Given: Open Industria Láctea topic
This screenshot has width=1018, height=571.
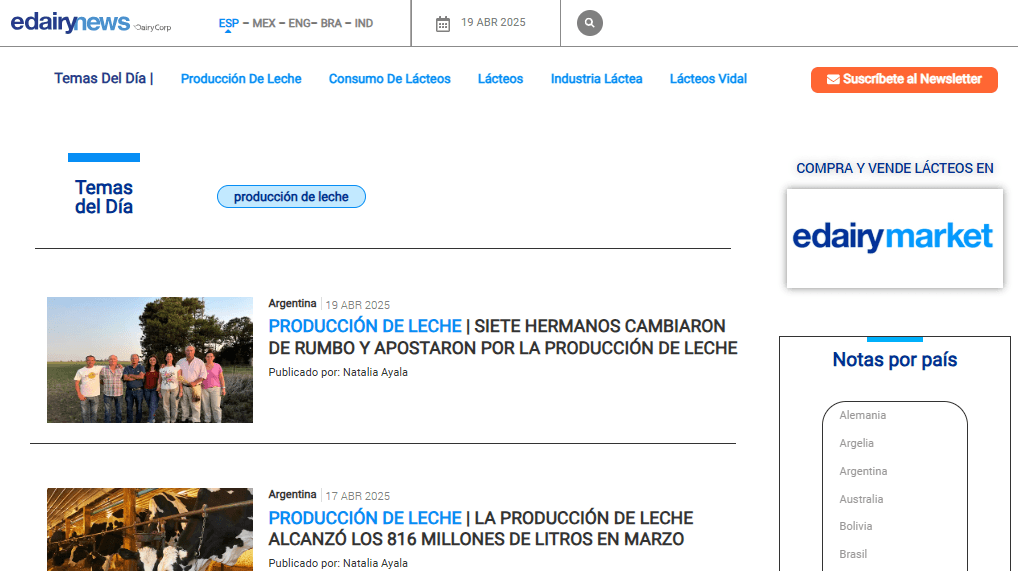Looking at the screenshot, I should pyautogui.click(x=597, y=79).
